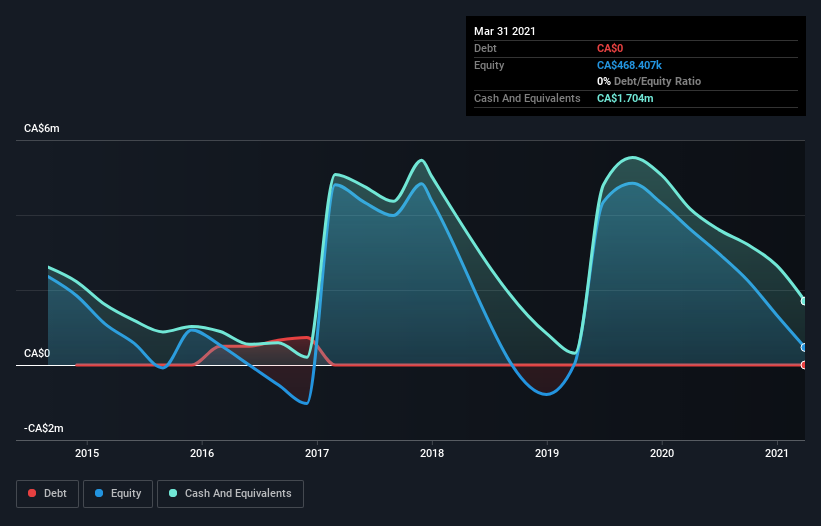Toggle Cash And Equivalents legend button
Image resolution: width=821 pixels, height=526 pixels.
[230, 494]
